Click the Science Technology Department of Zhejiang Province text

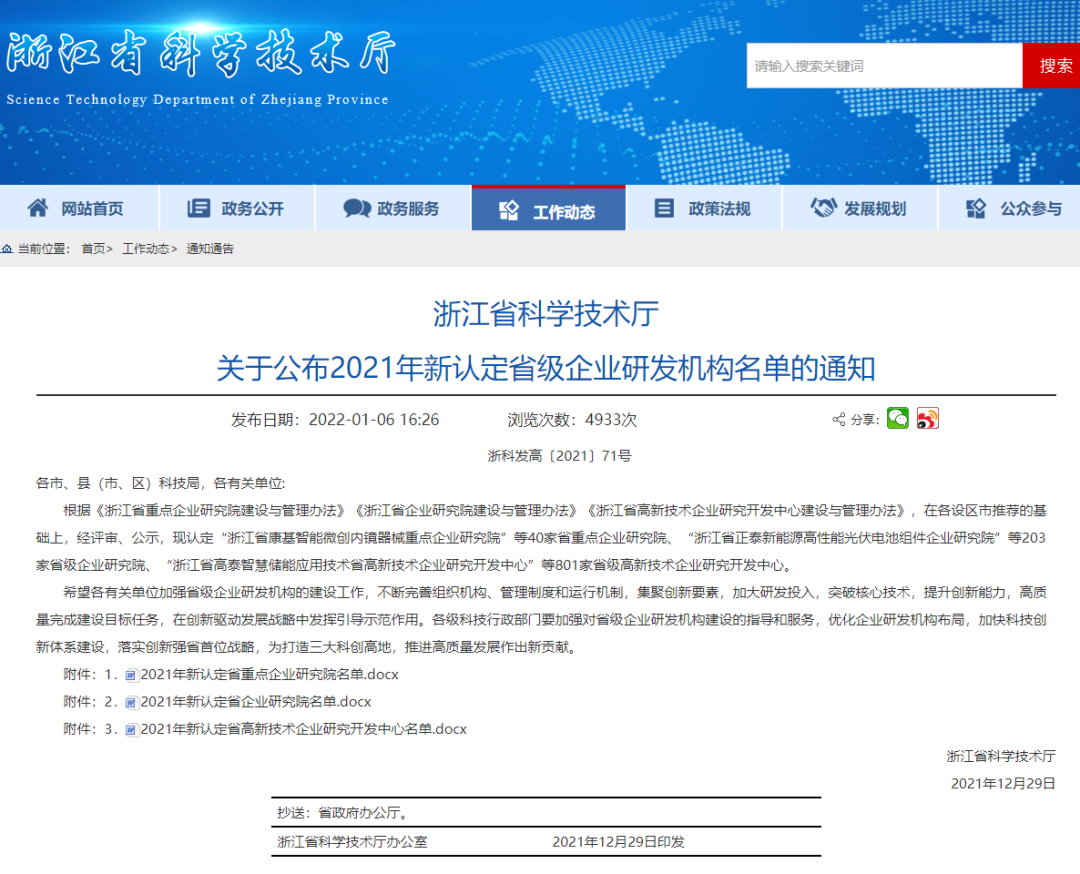pyautogui.click(x=198, y=99)
